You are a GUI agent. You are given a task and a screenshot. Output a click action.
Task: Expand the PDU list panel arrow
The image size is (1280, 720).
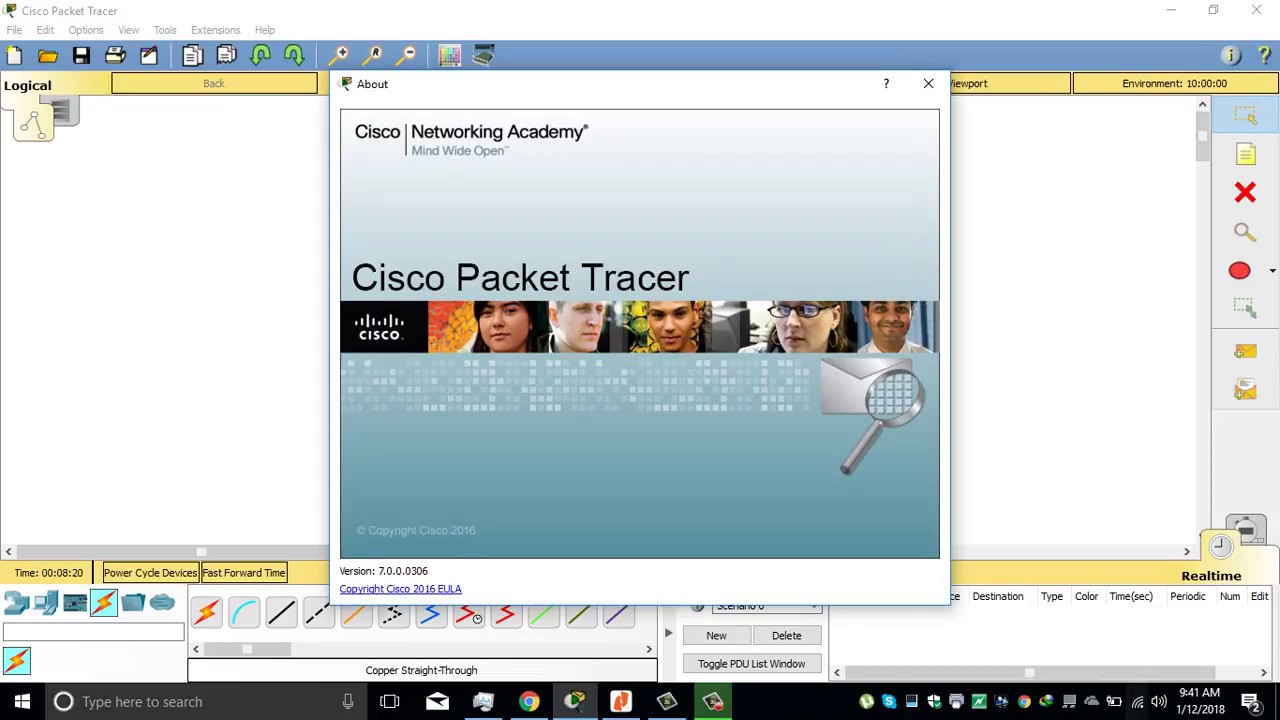668,633
